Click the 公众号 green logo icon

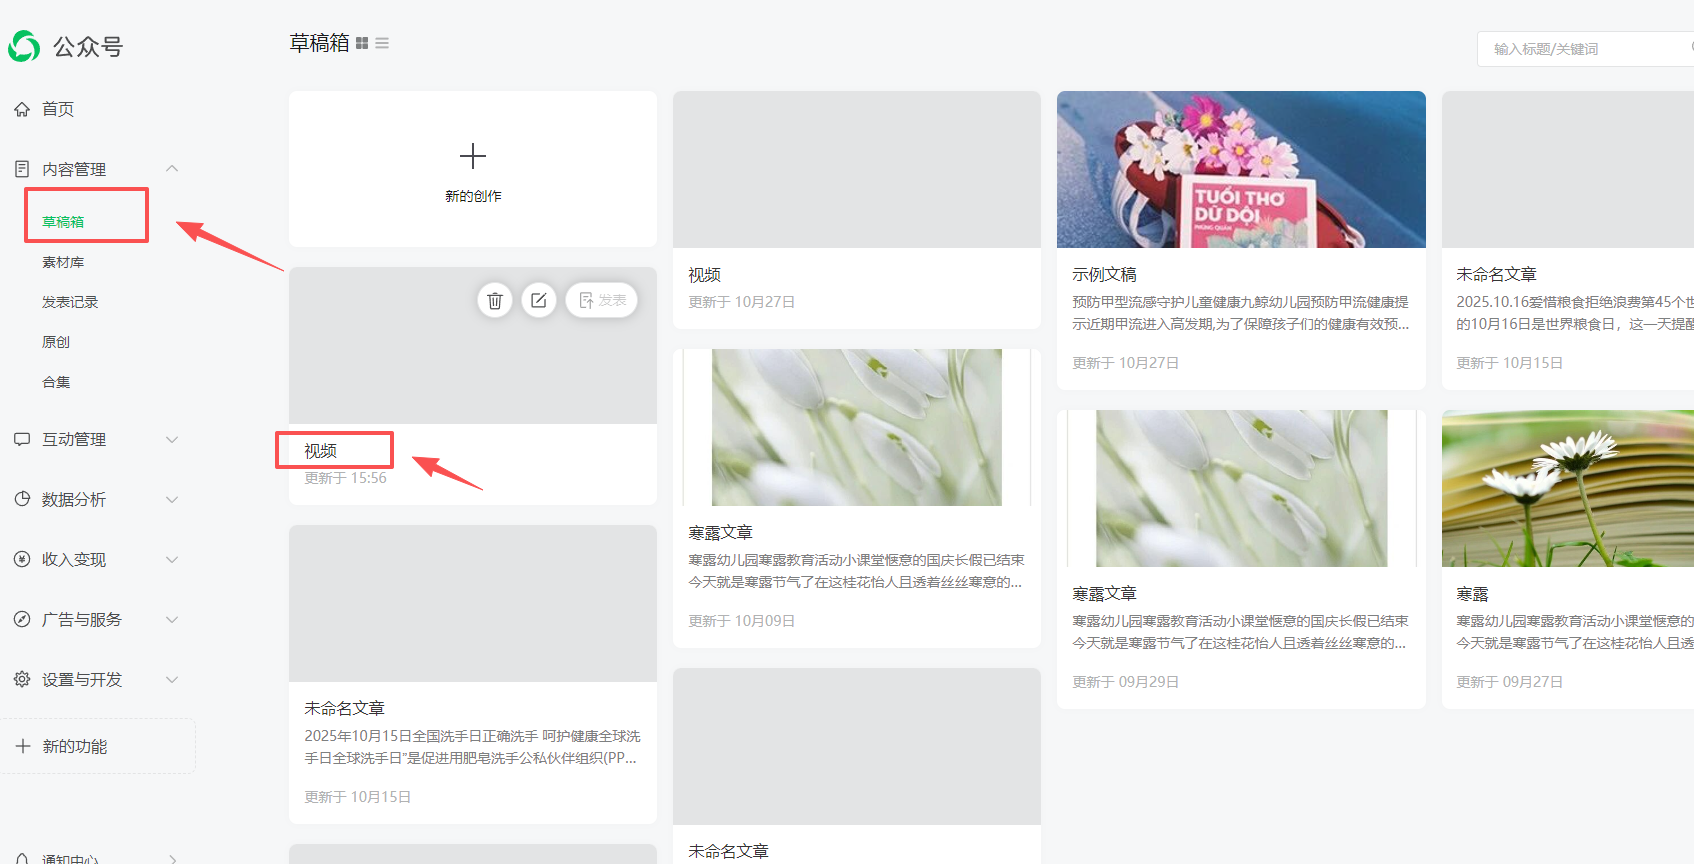click(x=24, y=46)
